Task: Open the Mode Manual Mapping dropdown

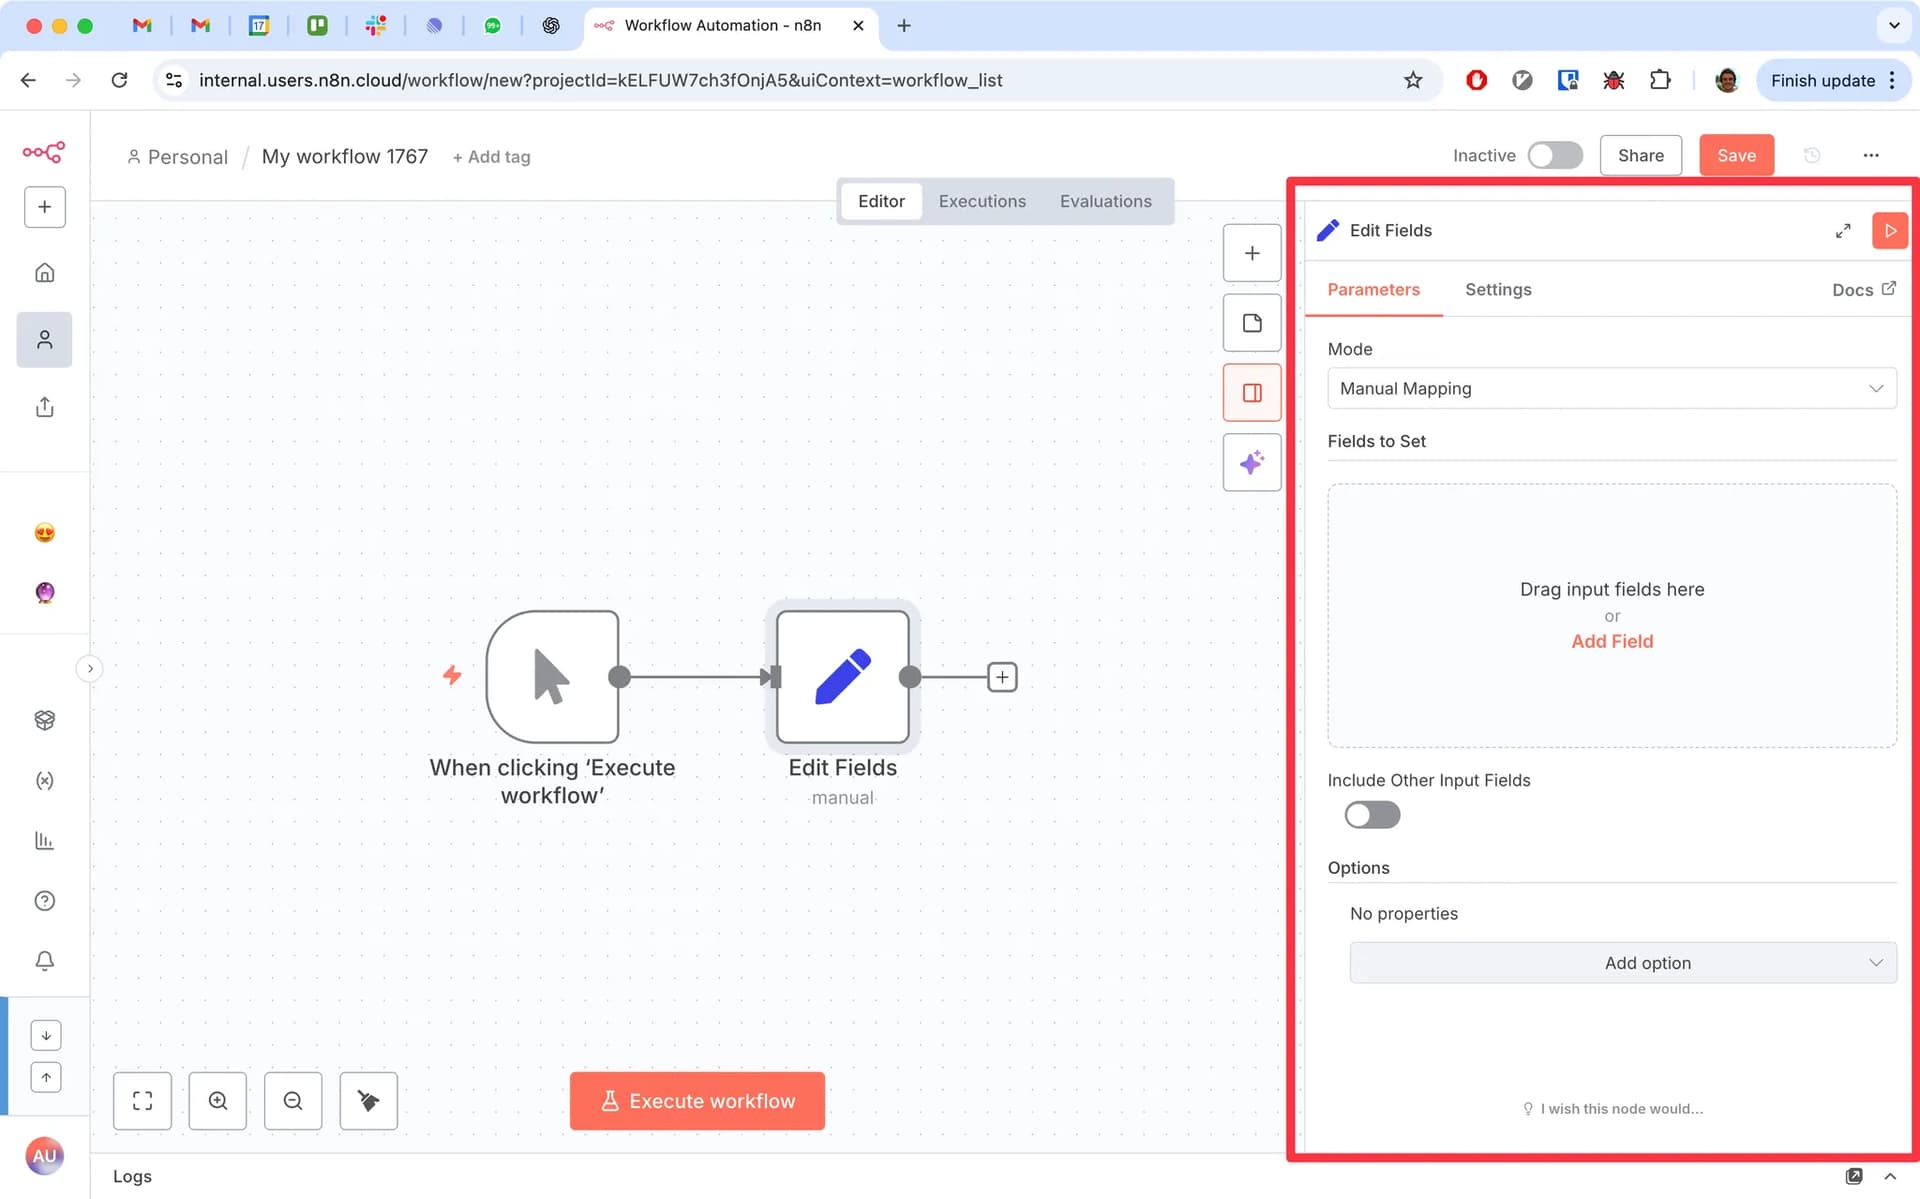Action: pyautogui.click(x=1611, y=388)
